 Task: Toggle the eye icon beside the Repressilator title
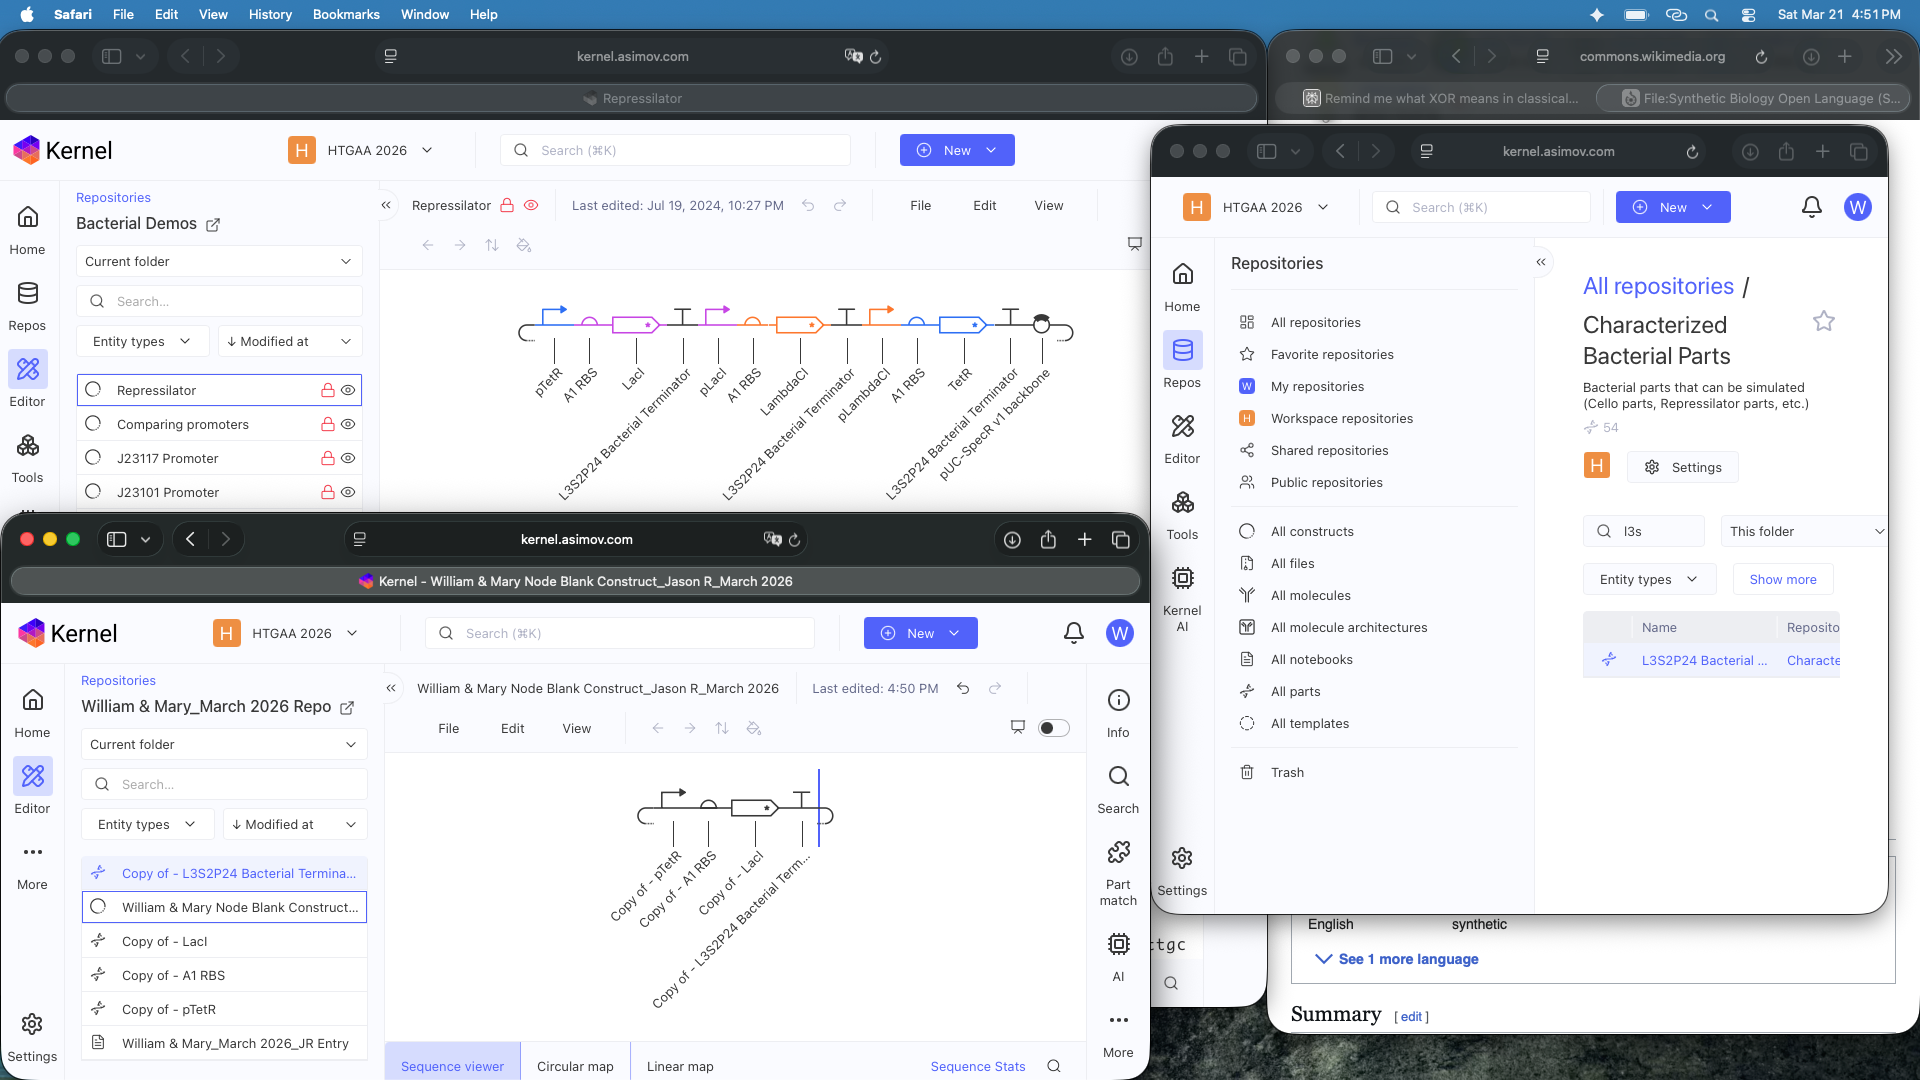(531, 205)
